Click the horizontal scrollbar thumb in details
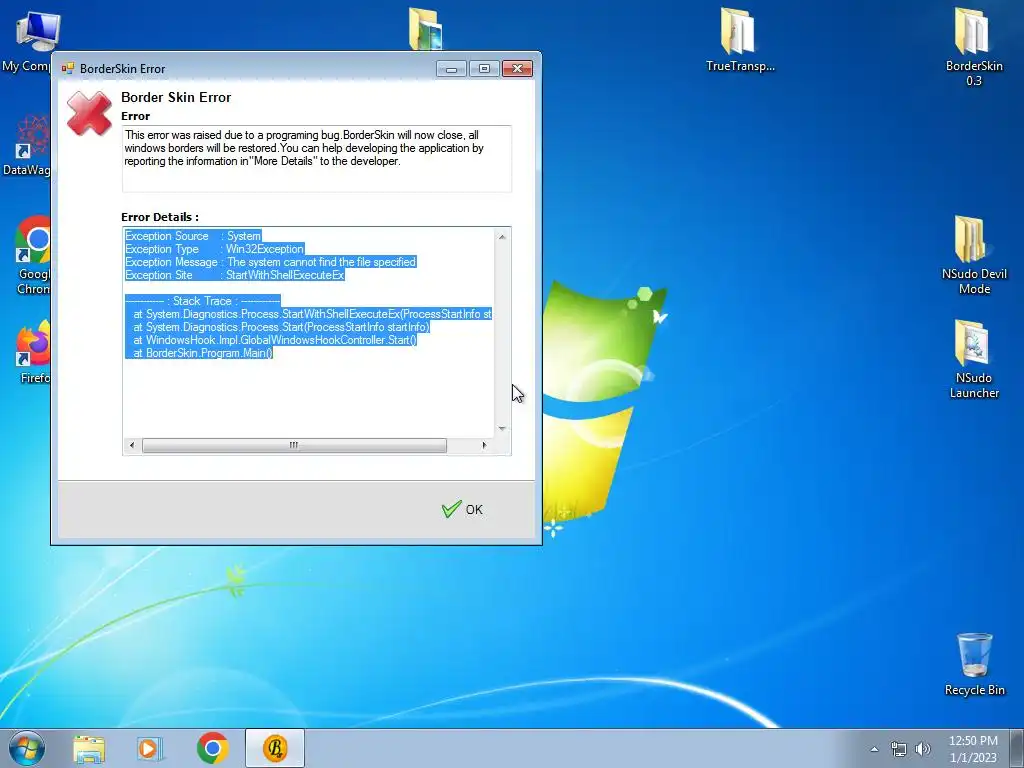Viewport: 1024px width, 768px height. [295, 445]
